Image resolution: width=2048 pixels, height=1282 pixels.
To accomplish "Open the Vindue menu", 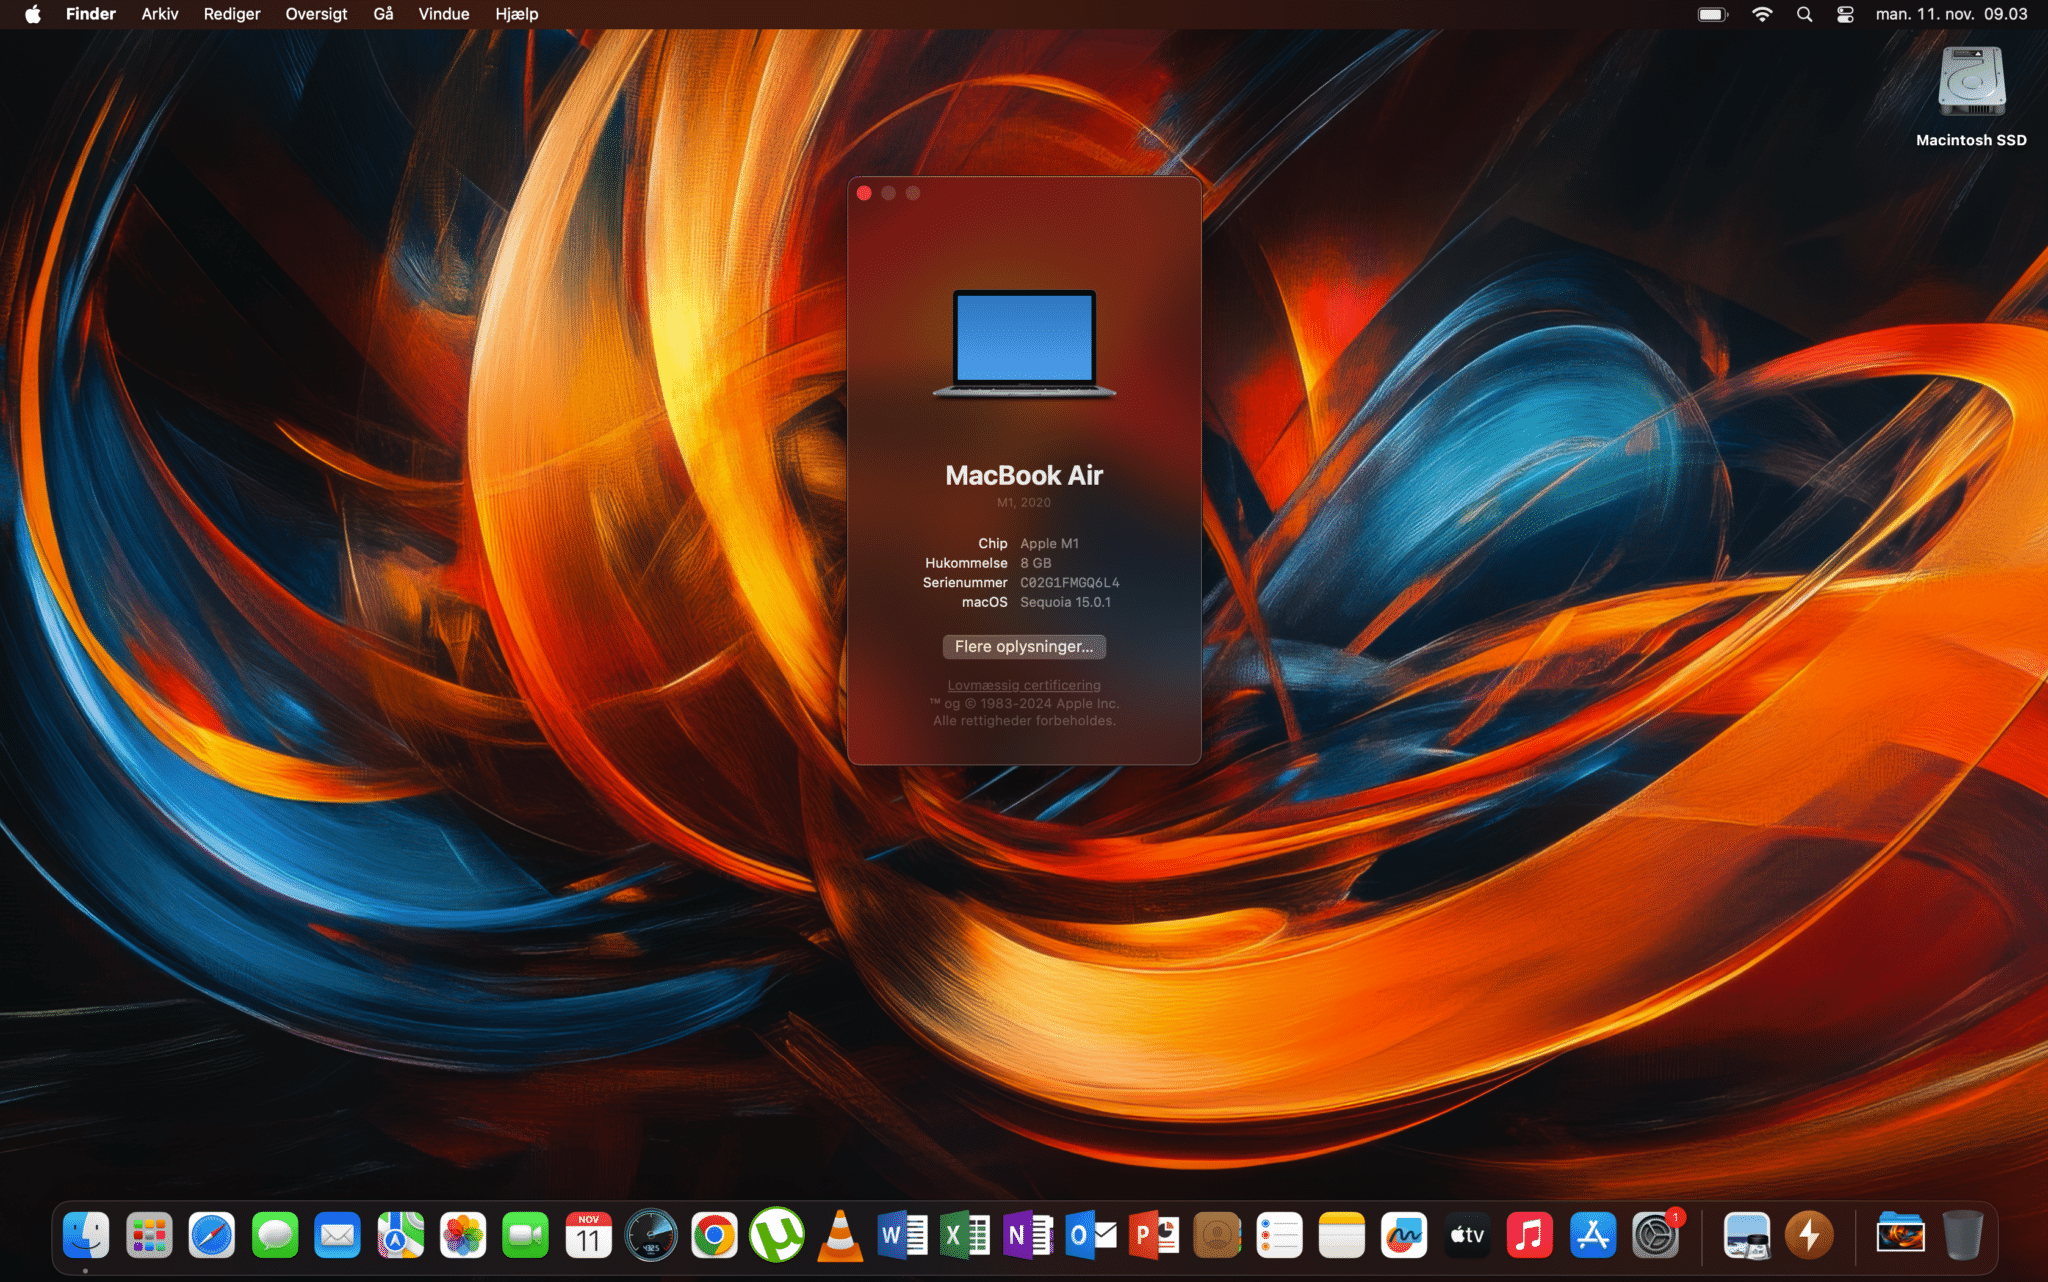I will (443, 14).
